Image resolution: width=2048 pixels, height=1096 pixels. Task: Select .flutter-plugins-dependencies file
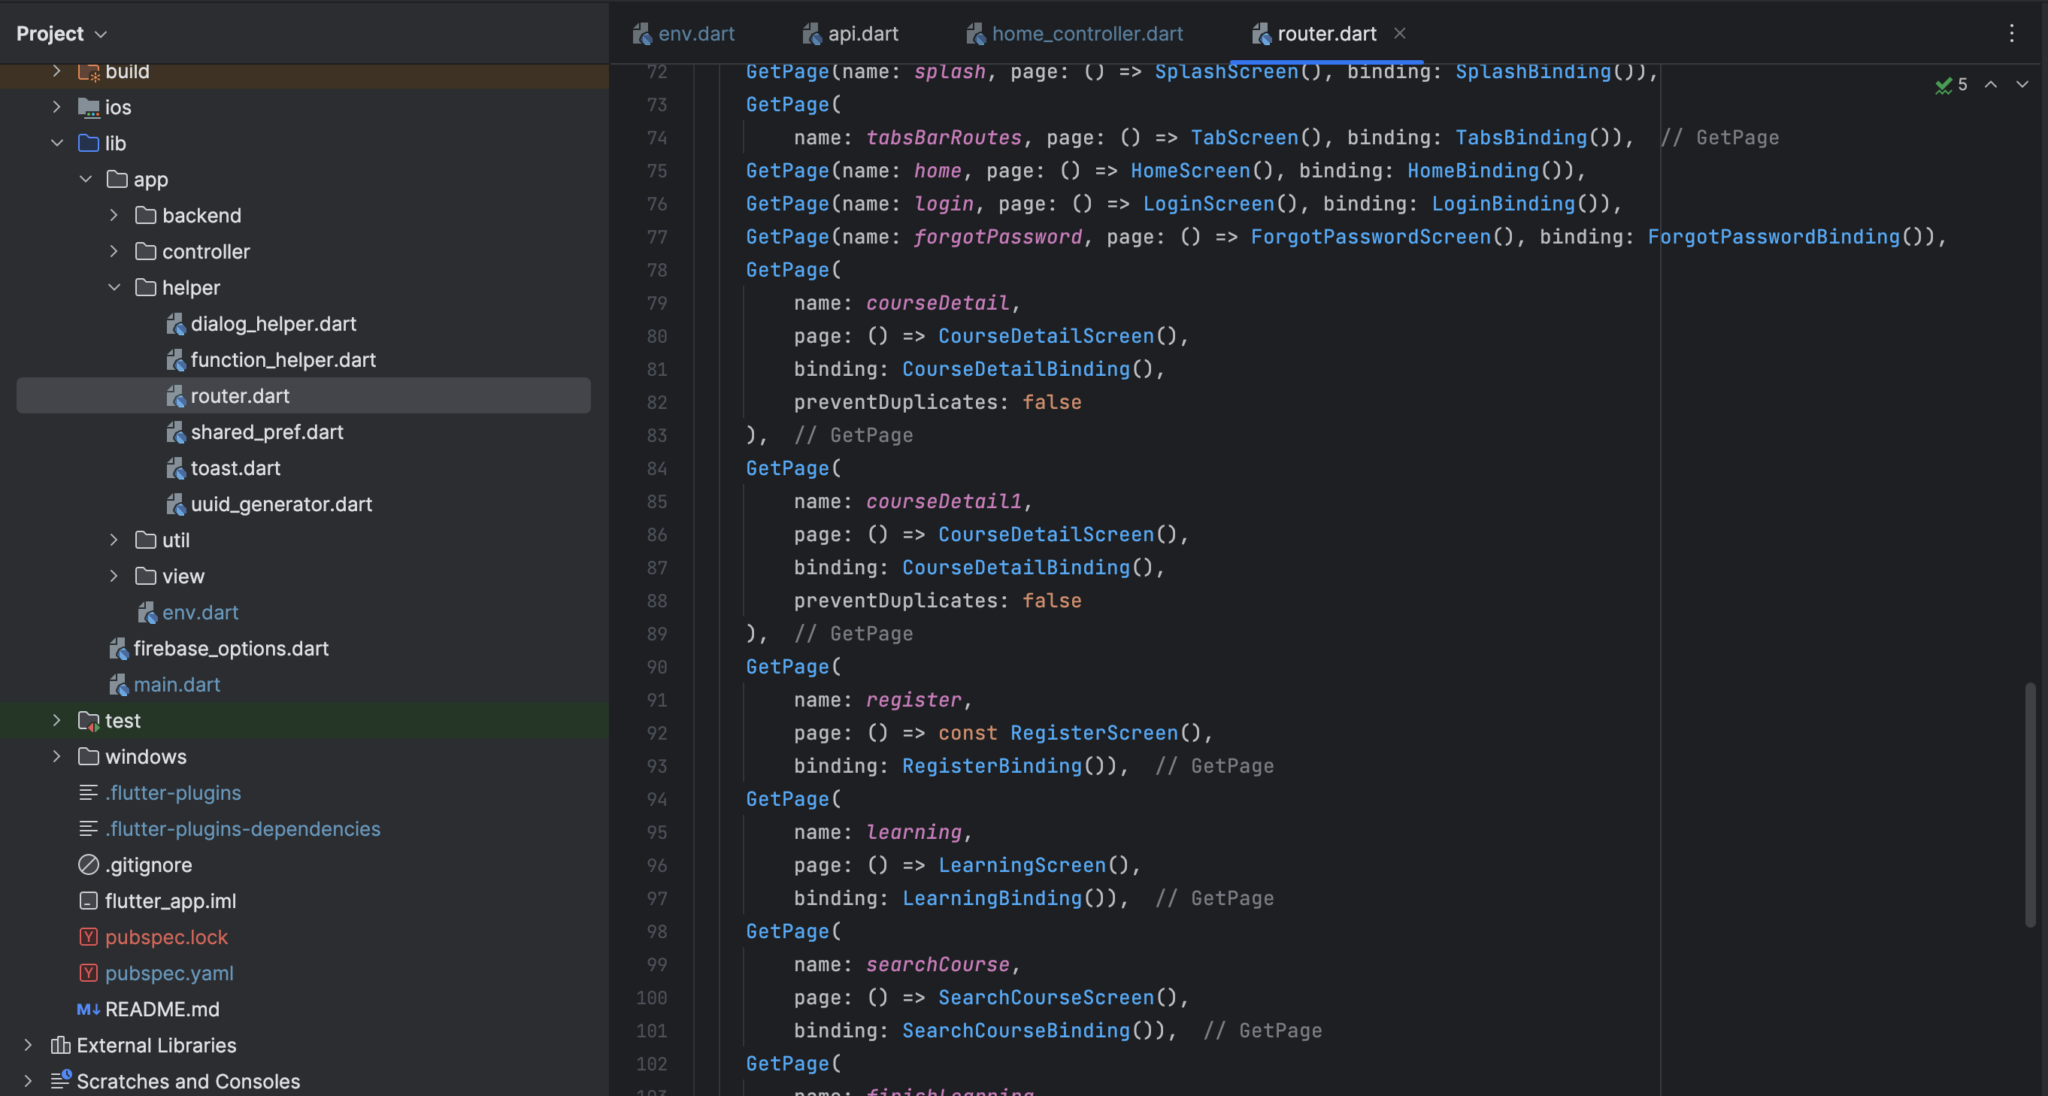[x=243, y=829]
